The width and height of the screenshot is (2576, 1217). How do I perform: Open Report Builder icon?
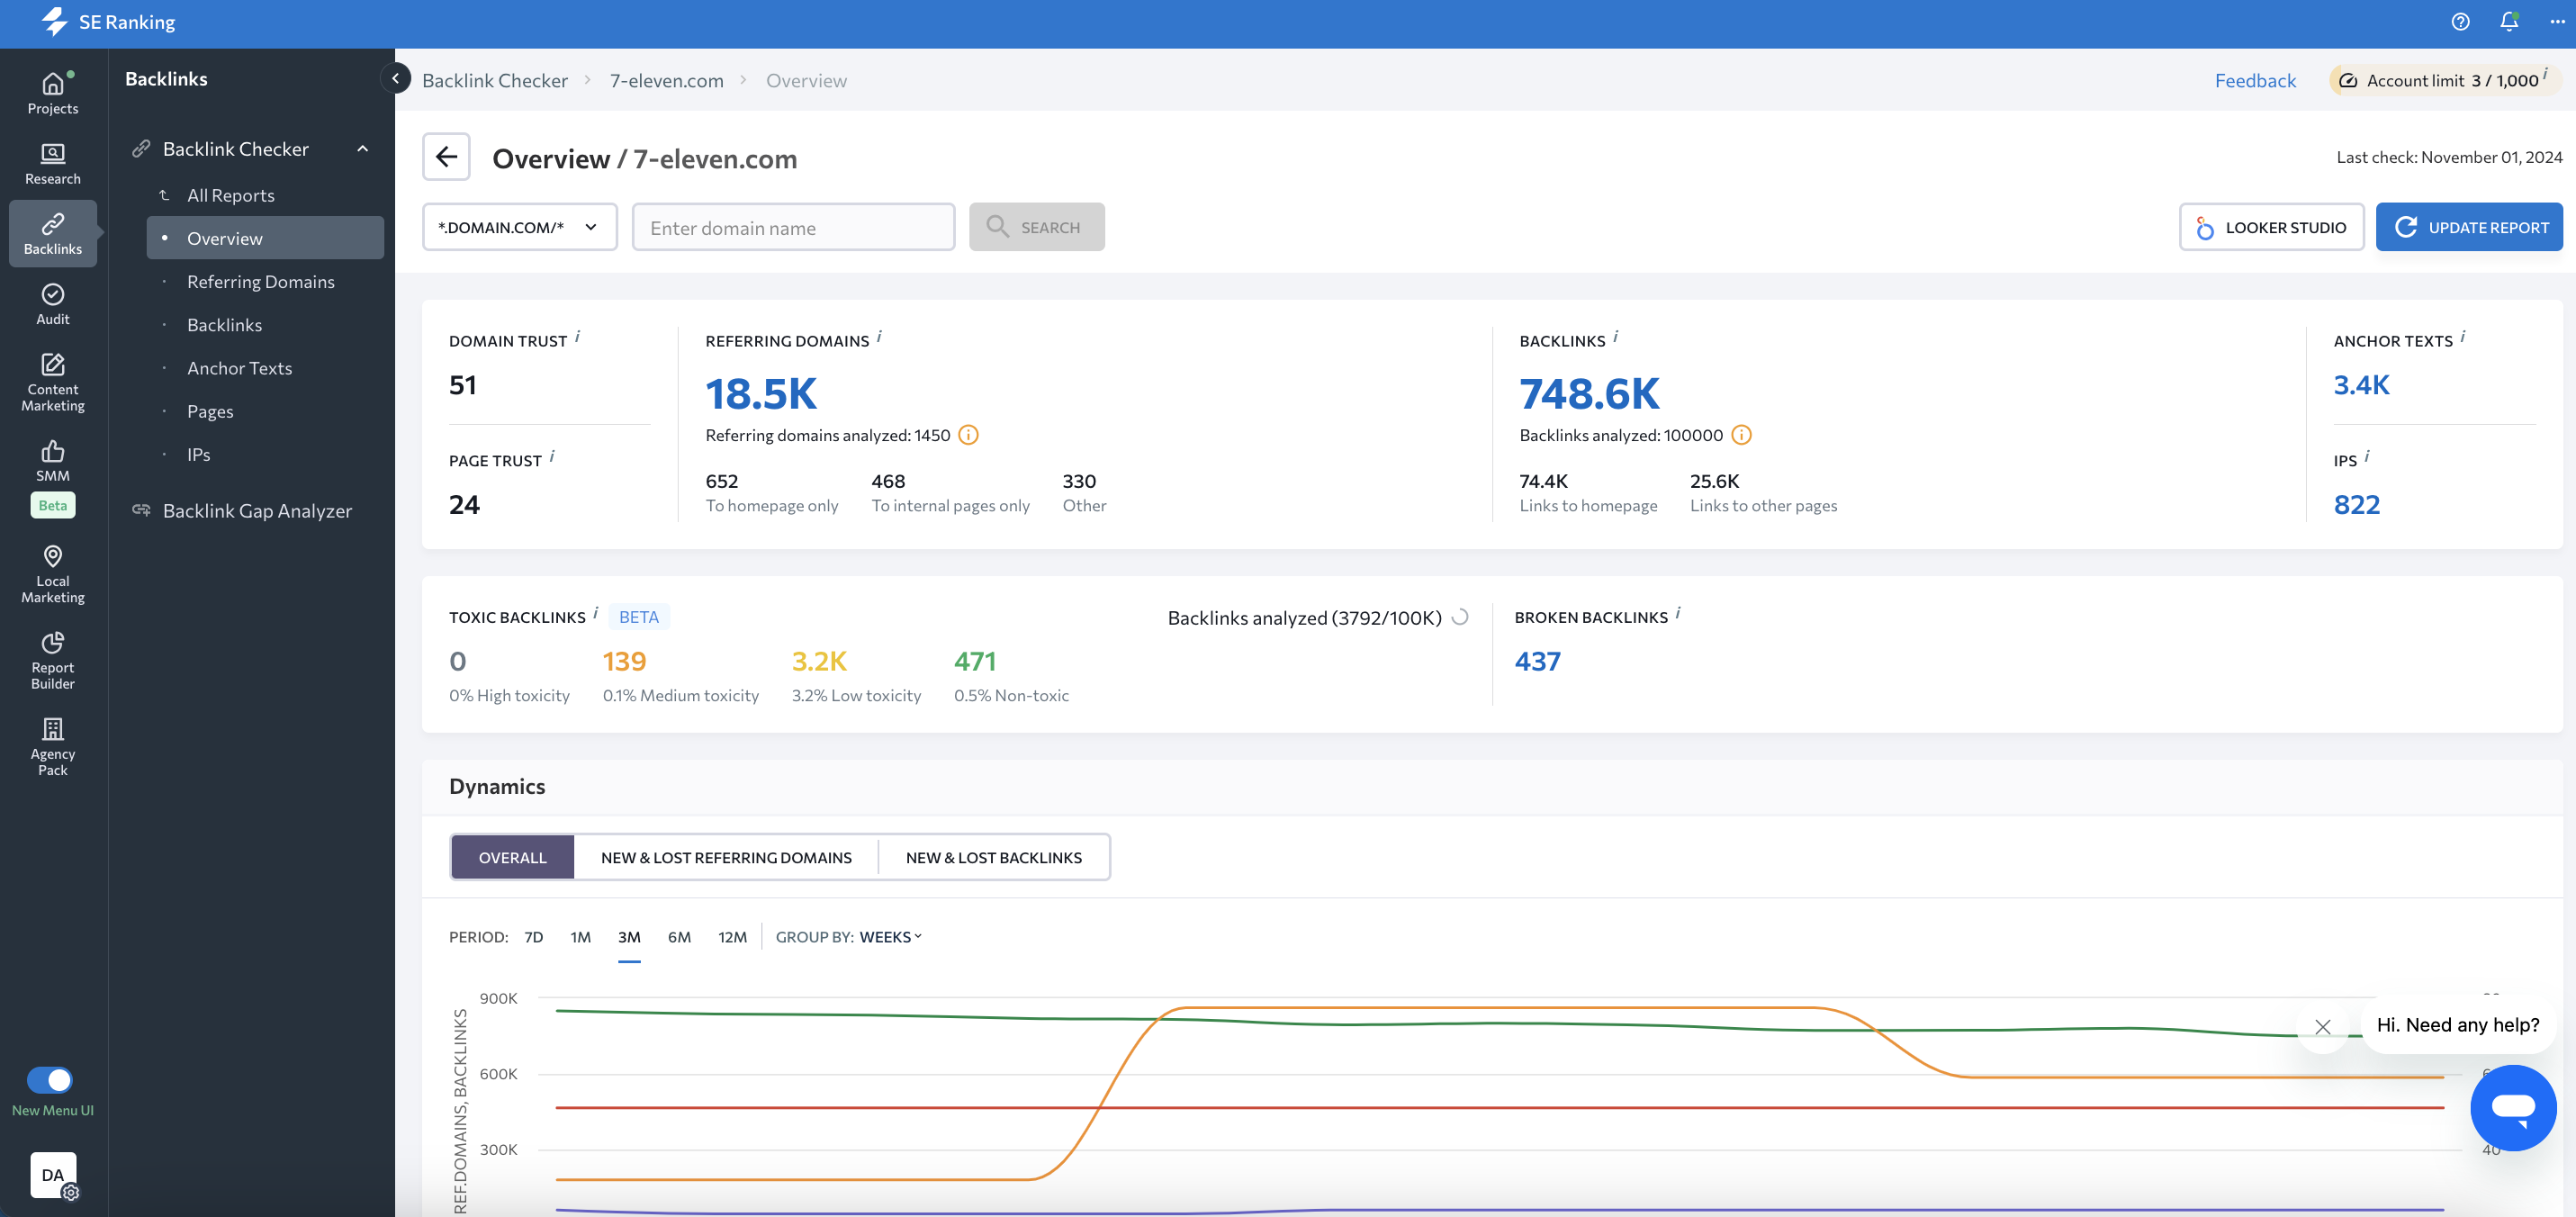pyautogui.click(x=53, y=642)
